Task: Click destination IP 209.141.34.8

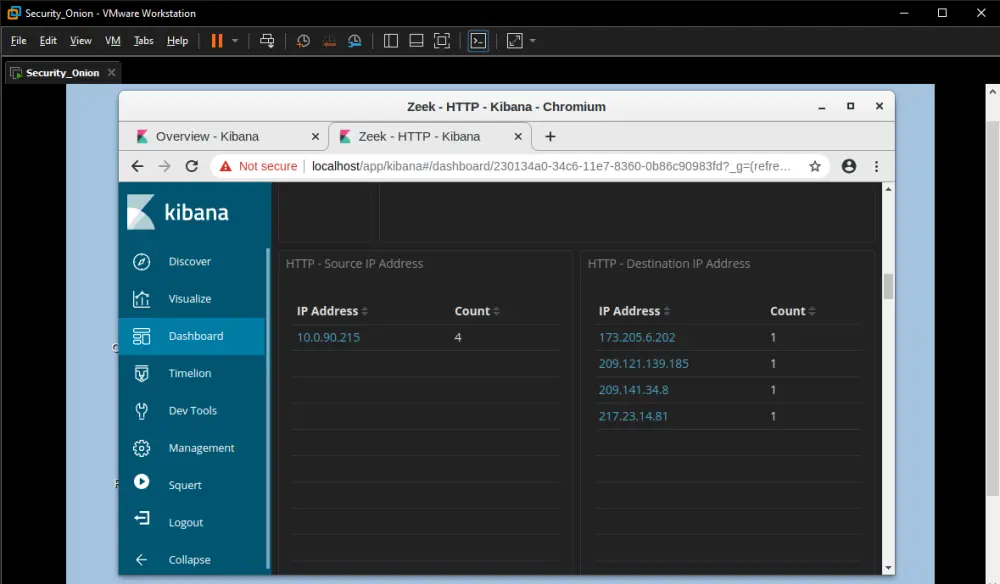Action: coord(633,390)
